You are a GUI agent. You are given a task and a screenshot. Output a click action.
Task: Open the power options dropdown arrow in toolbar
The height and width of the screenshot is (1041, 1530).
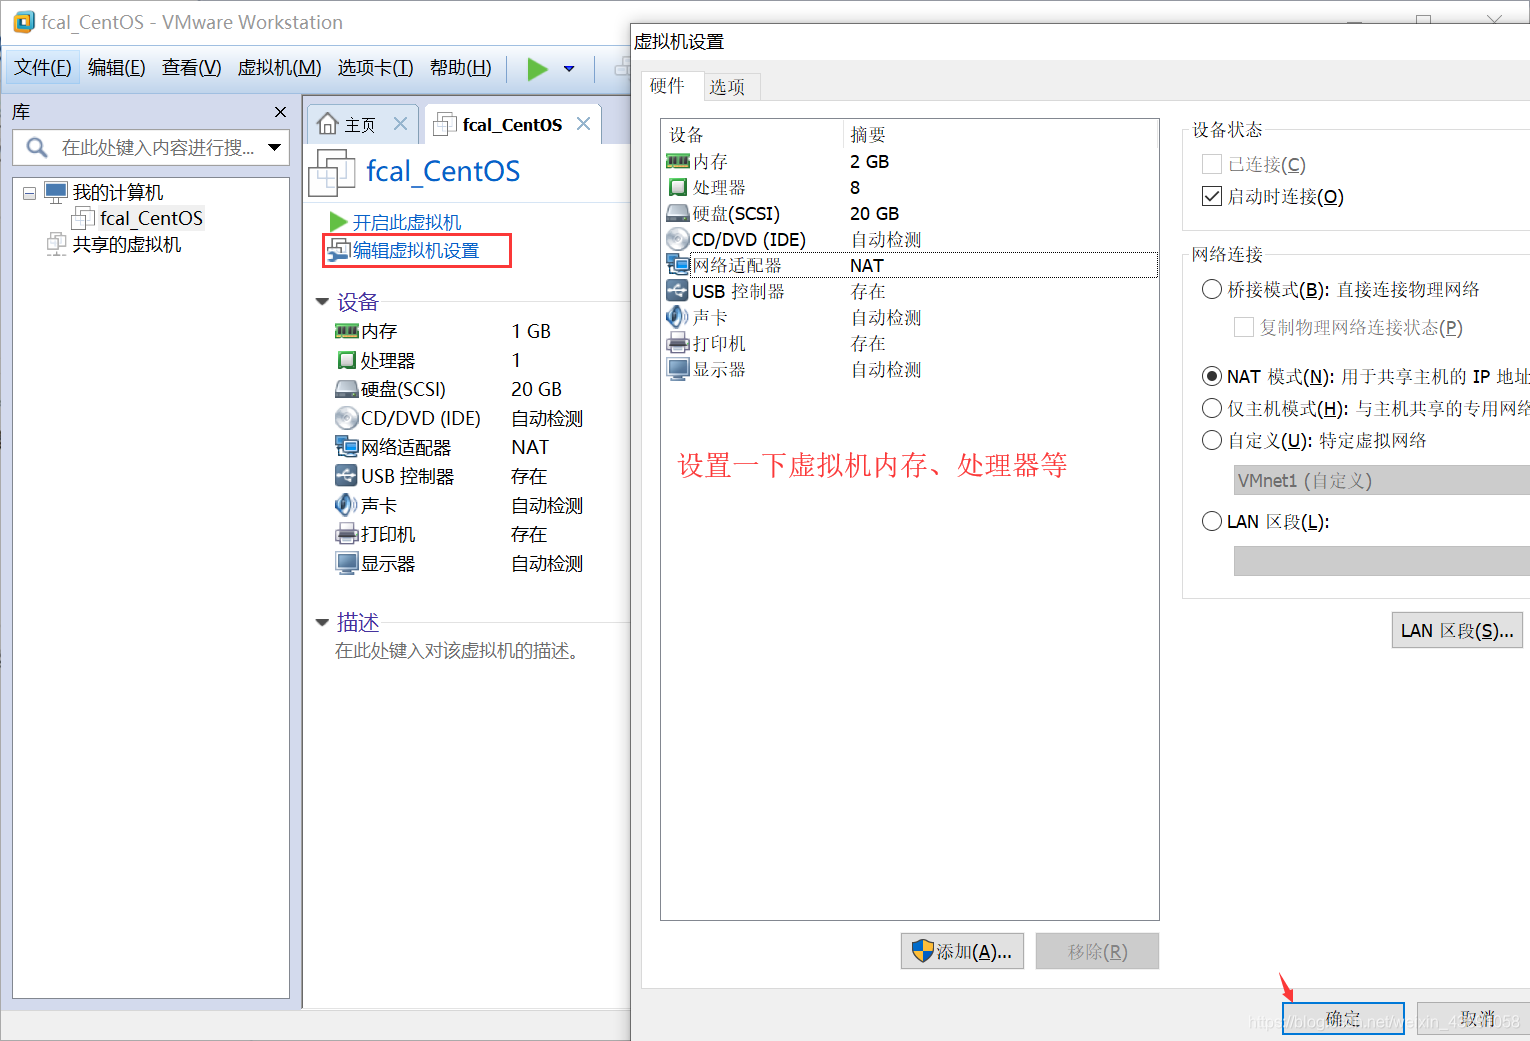(569, 69)
